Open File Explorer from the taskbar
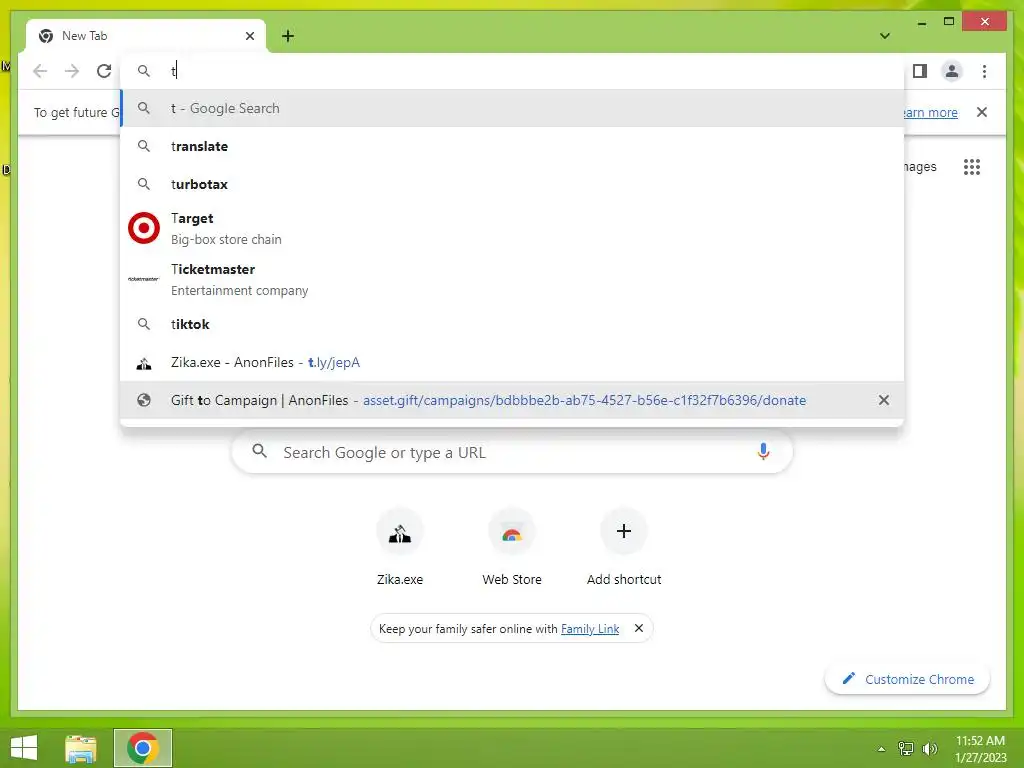Viewport: 1024px width, 768px height. tap(81, 748)
